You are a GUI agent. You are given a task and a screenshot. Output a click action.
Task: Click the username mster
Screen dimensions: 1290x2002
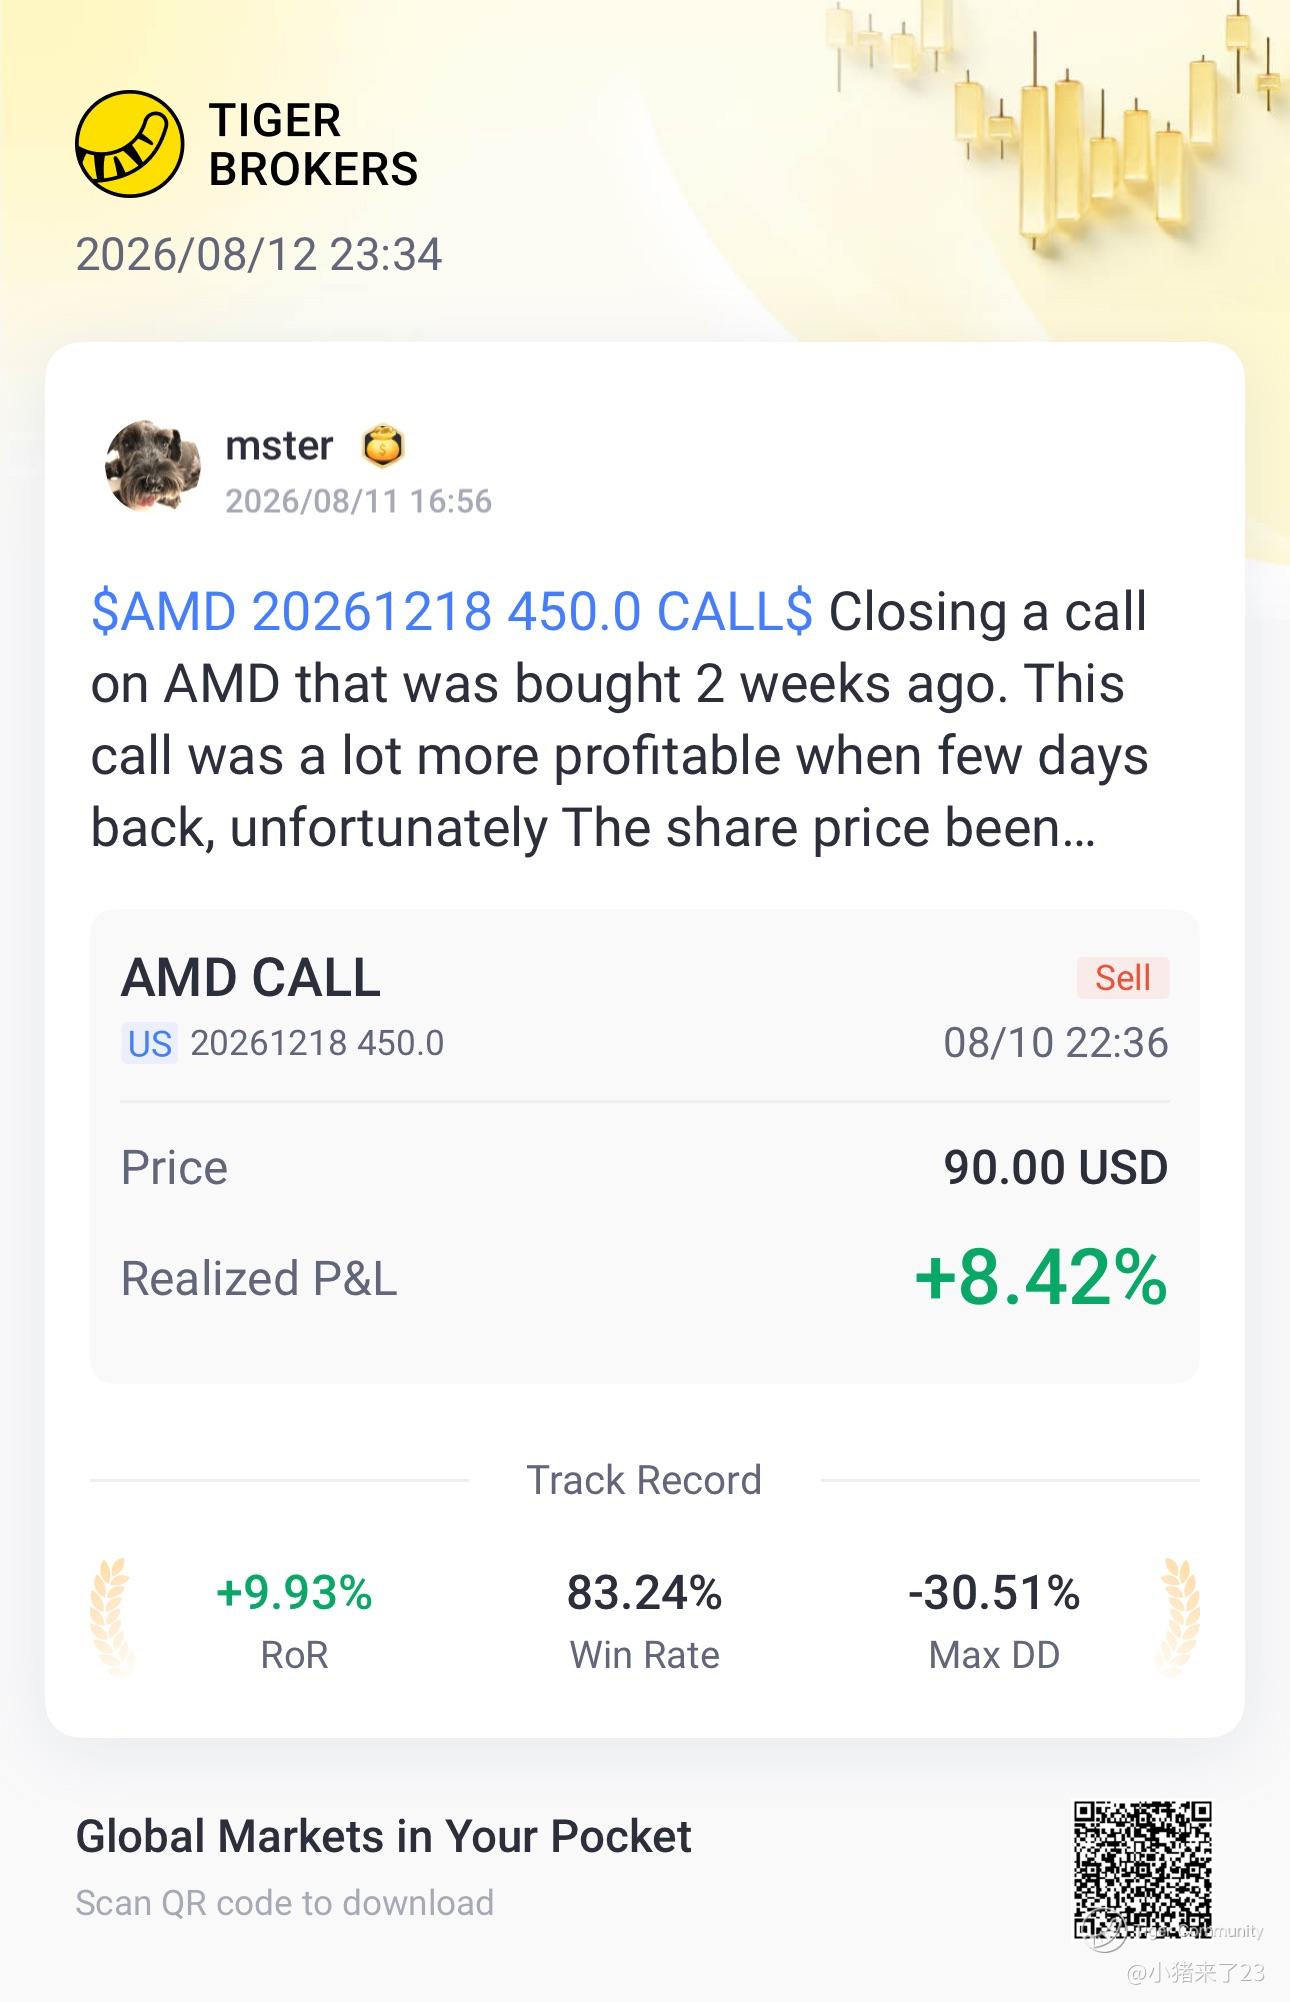tap(279, 446)
